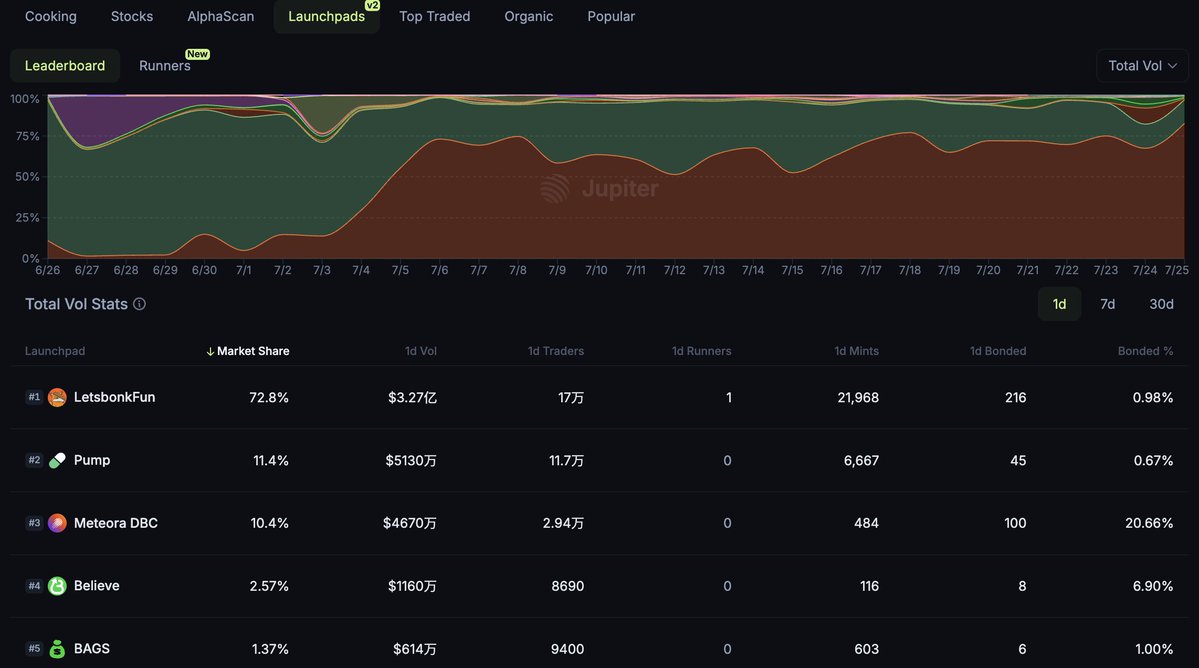The image size is (1199, 668).
Task: Switch to the Organic tab
Action: coord(528,16)
